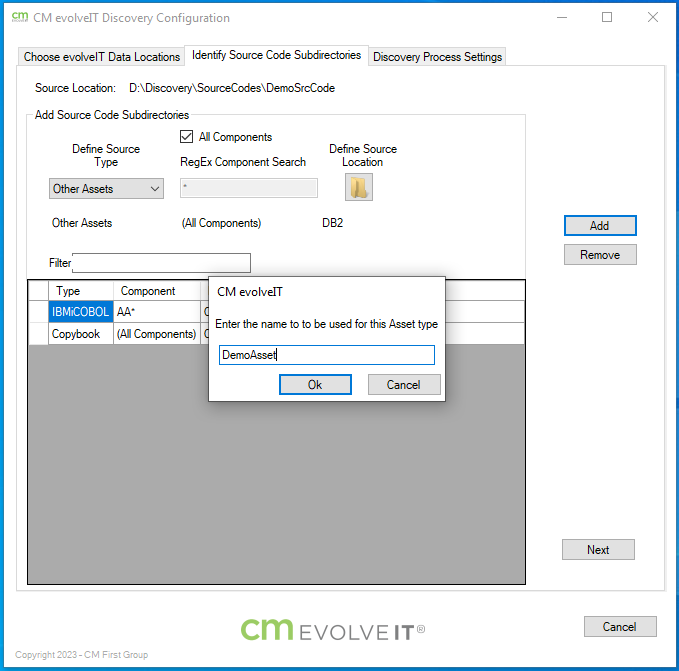679x671 pixels.
Task: Click the Remove button
Action: pos(600,255)
